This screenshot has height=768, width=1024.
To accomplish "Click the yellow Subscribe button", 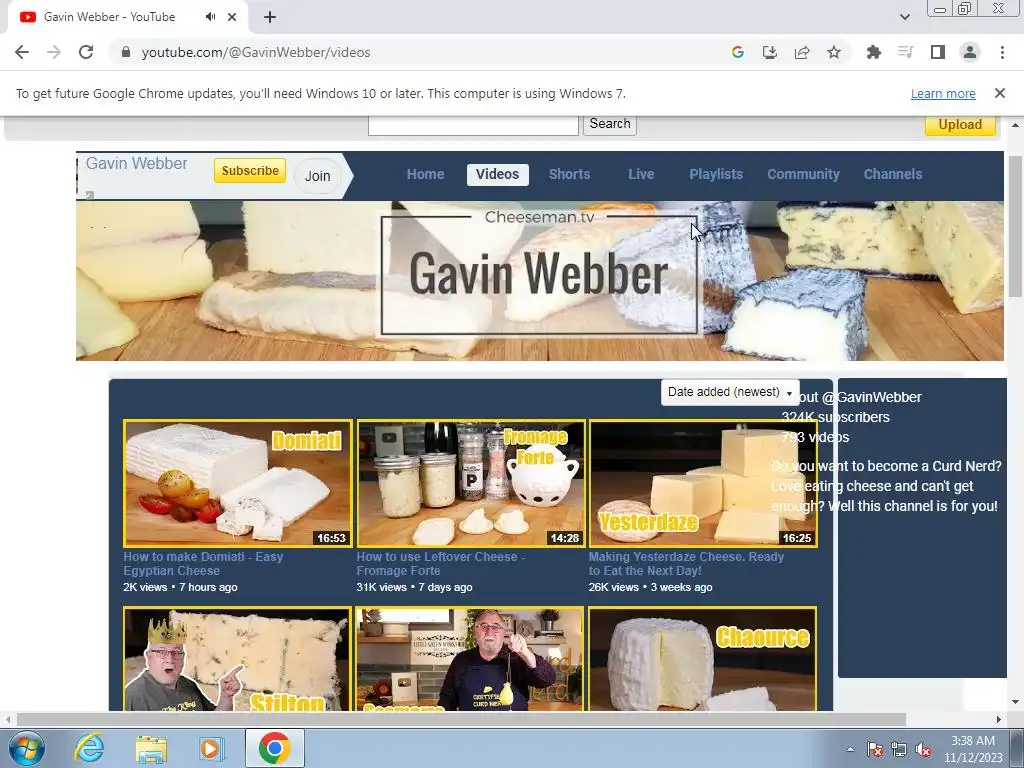I will (x=250, y=170).
